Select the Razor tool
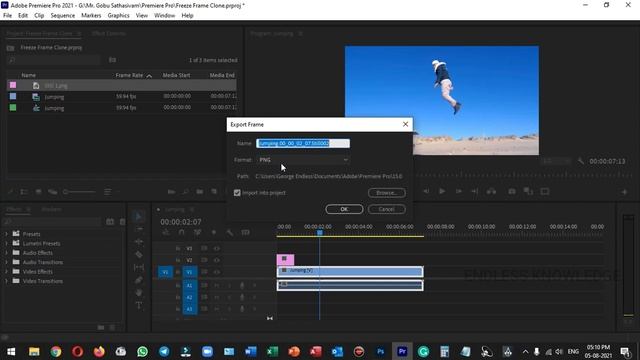 (139, 254)
